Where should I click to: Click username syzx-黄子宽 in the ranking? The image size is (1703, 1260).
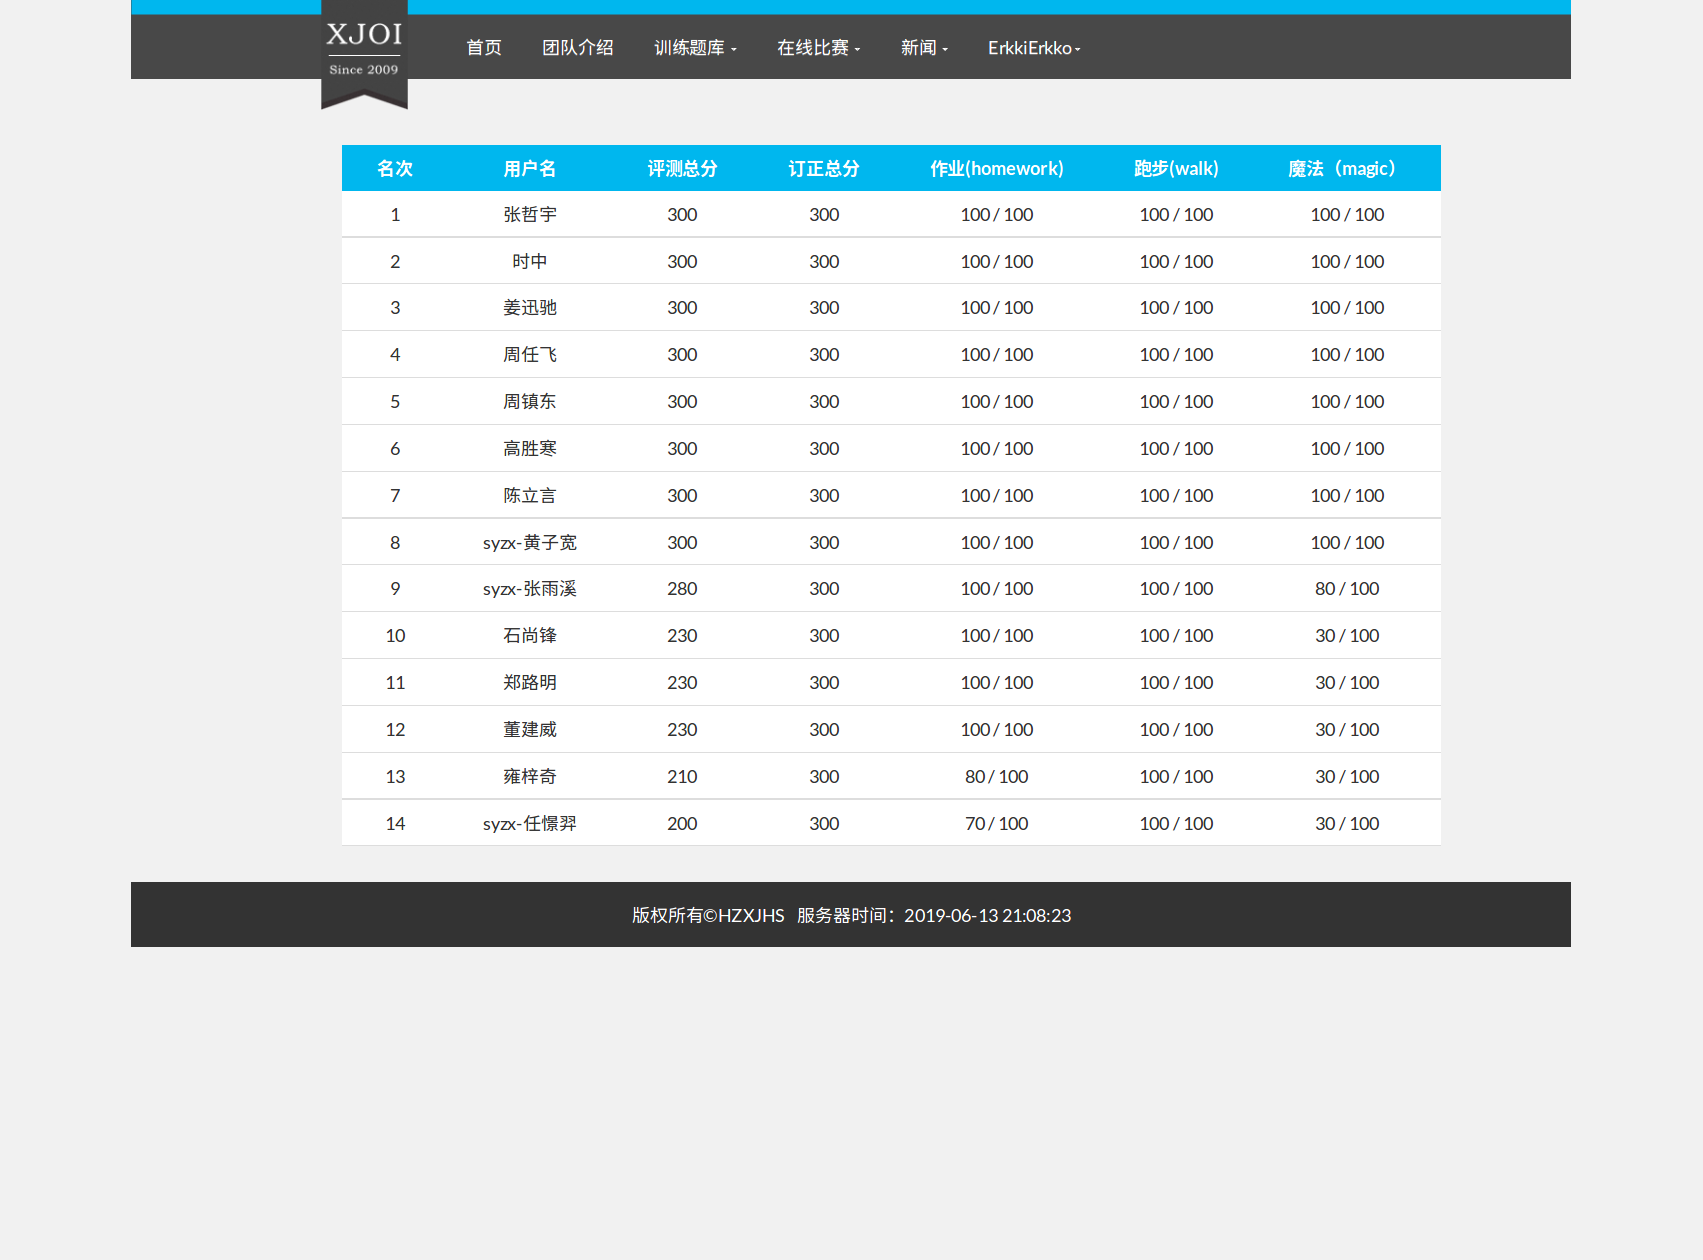[529, 543]
